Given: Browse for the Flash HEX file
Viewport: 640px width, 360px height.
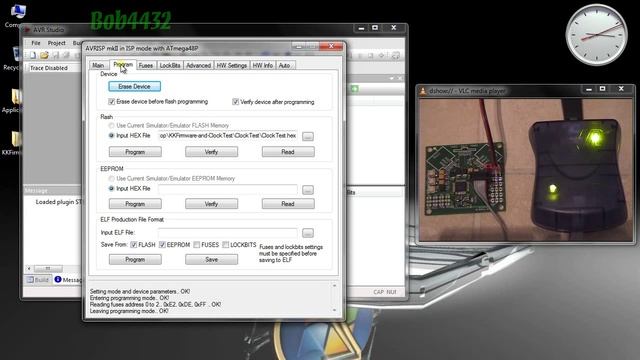Looking at the screenshot, I should pyautogui.click(x=308, y=136).
